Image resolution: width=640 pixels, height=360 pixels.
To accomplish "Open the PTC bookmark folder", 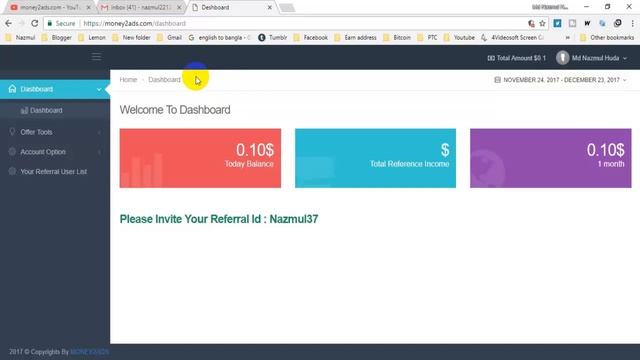I will point(427,38).
